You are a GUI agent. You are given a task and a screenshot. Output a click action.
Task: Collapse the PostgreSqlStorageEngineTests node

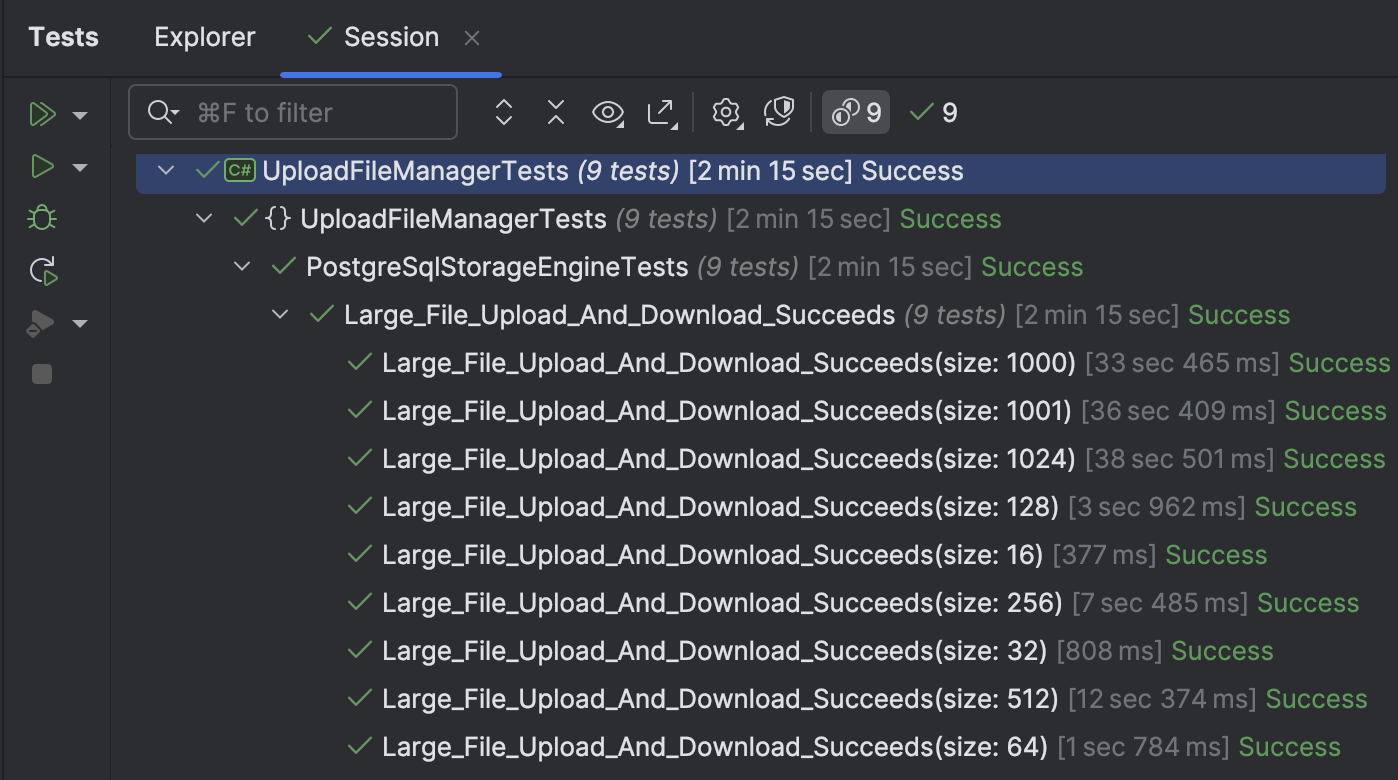241,266
